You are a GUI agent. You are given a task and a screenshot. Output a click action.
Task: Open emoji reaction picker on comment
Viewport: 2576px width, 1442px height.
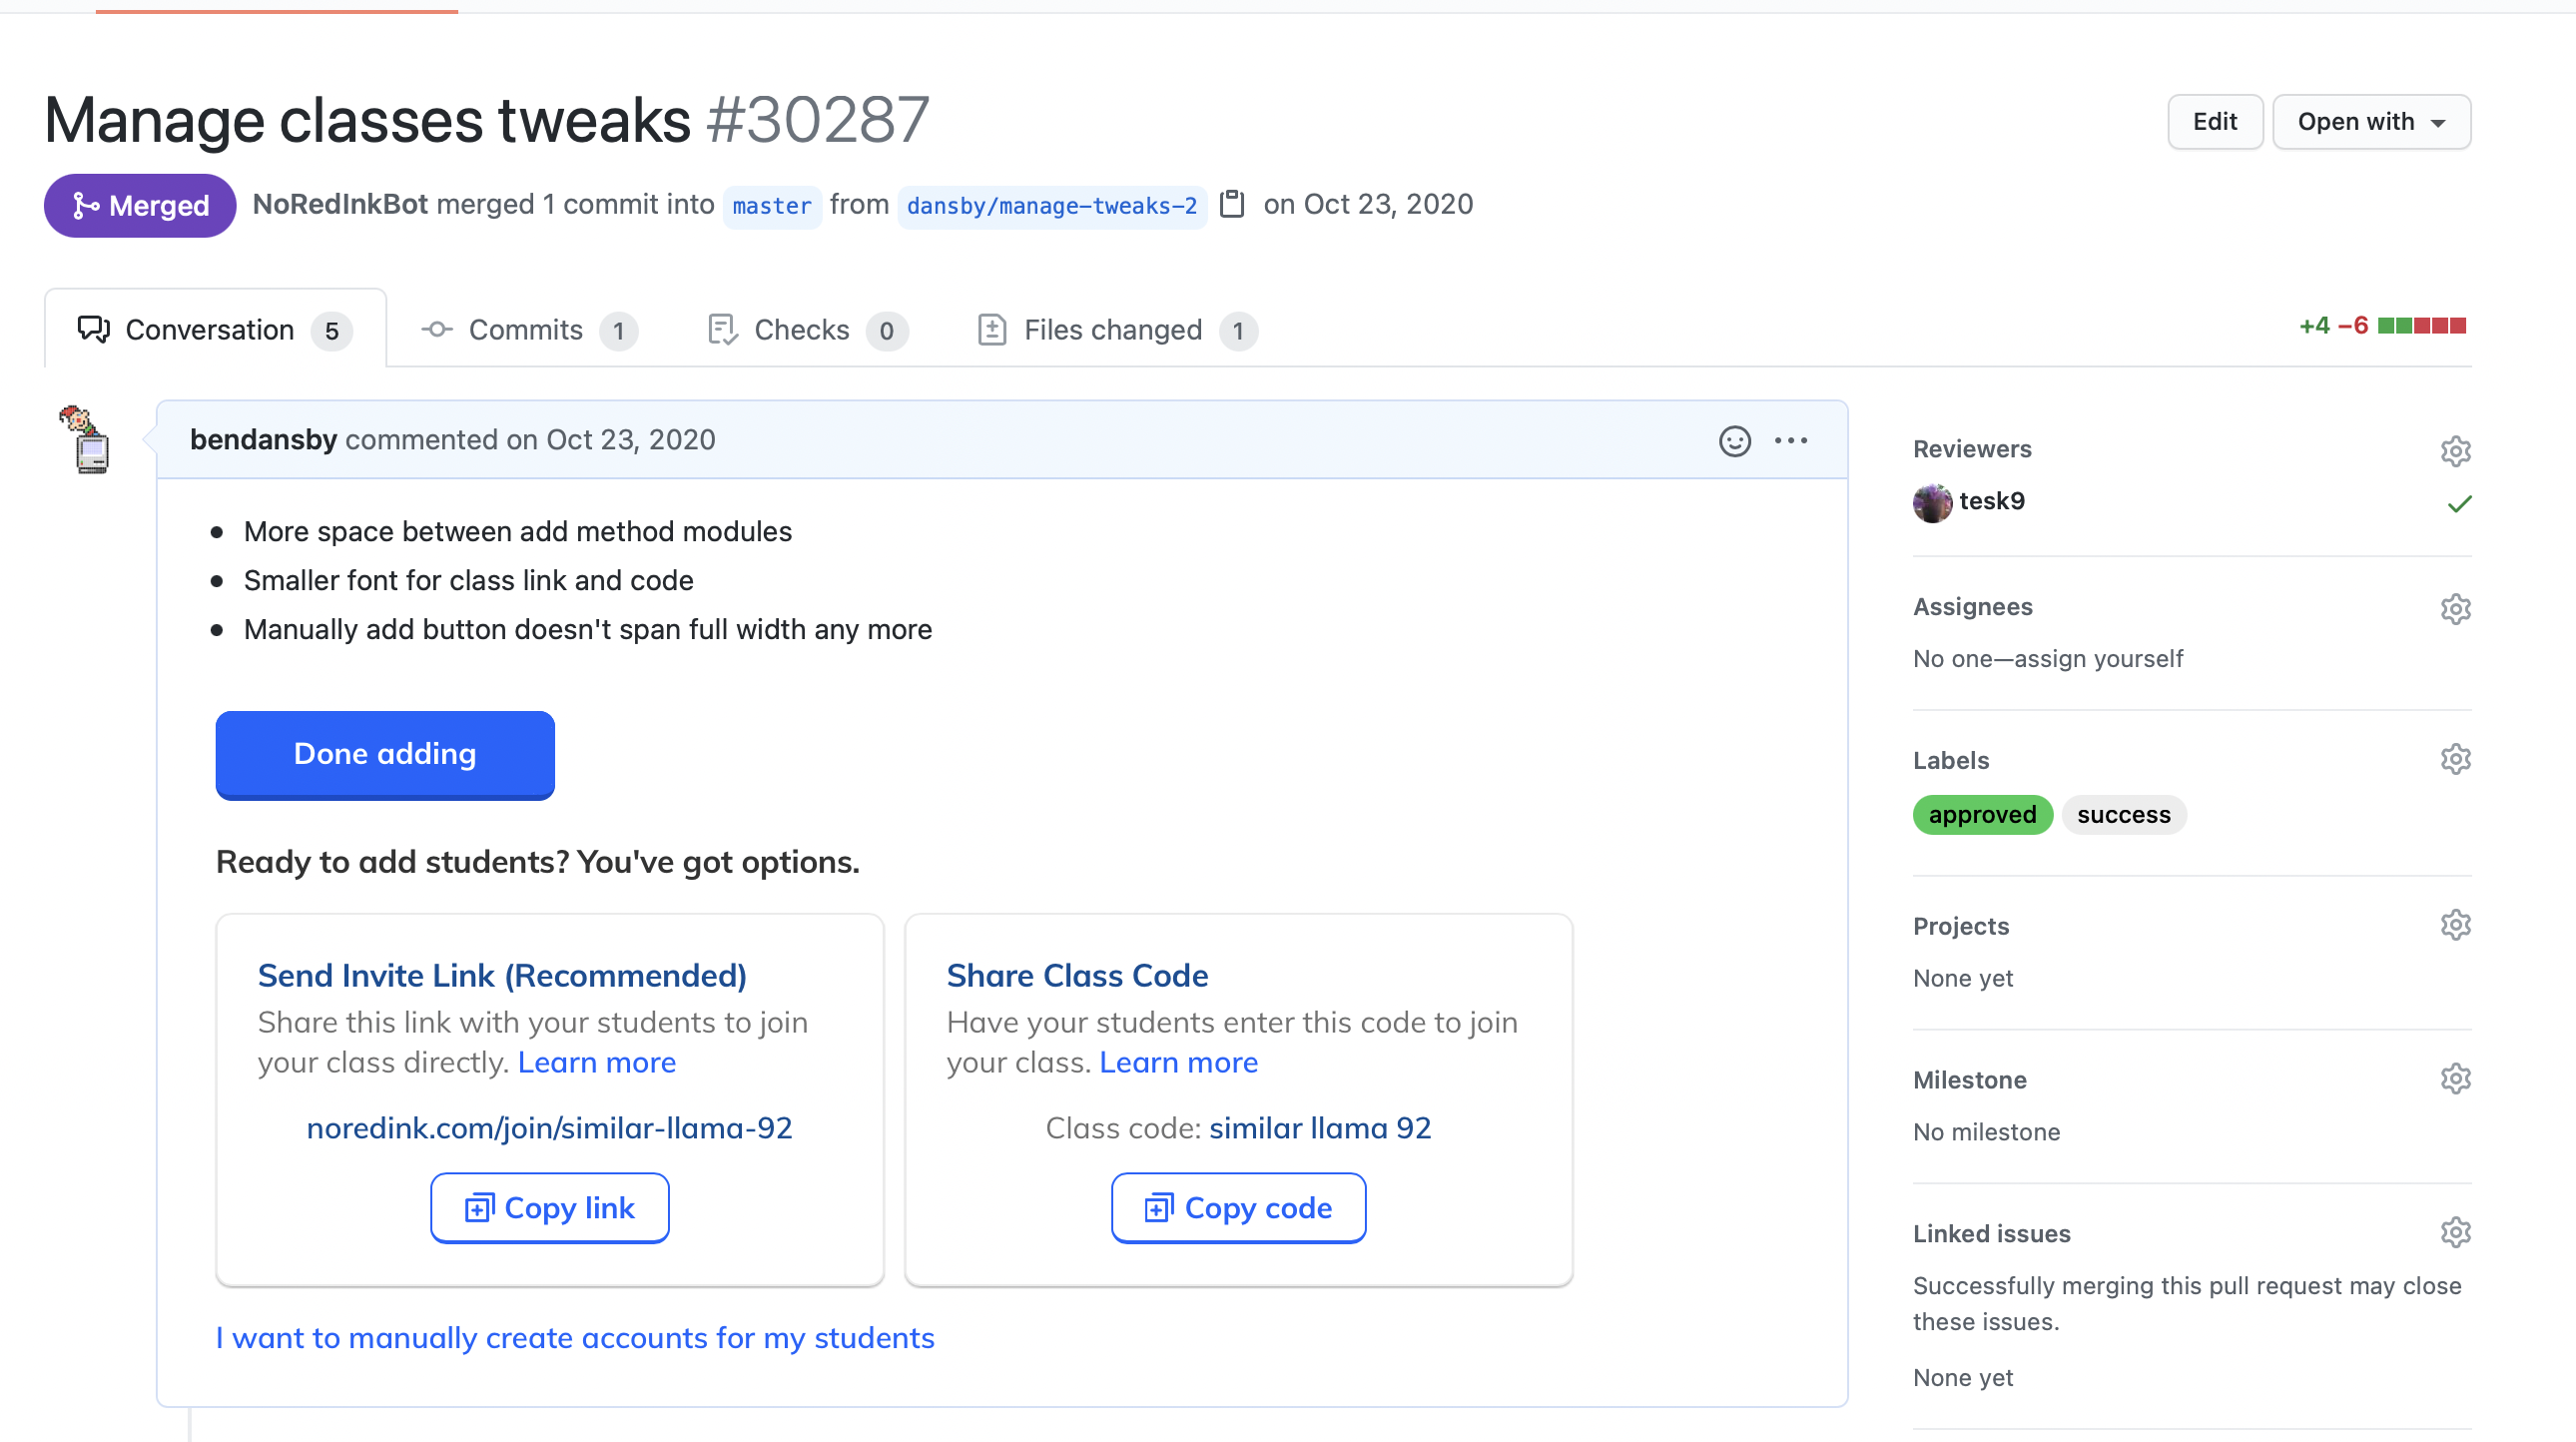coord(1734,440)
